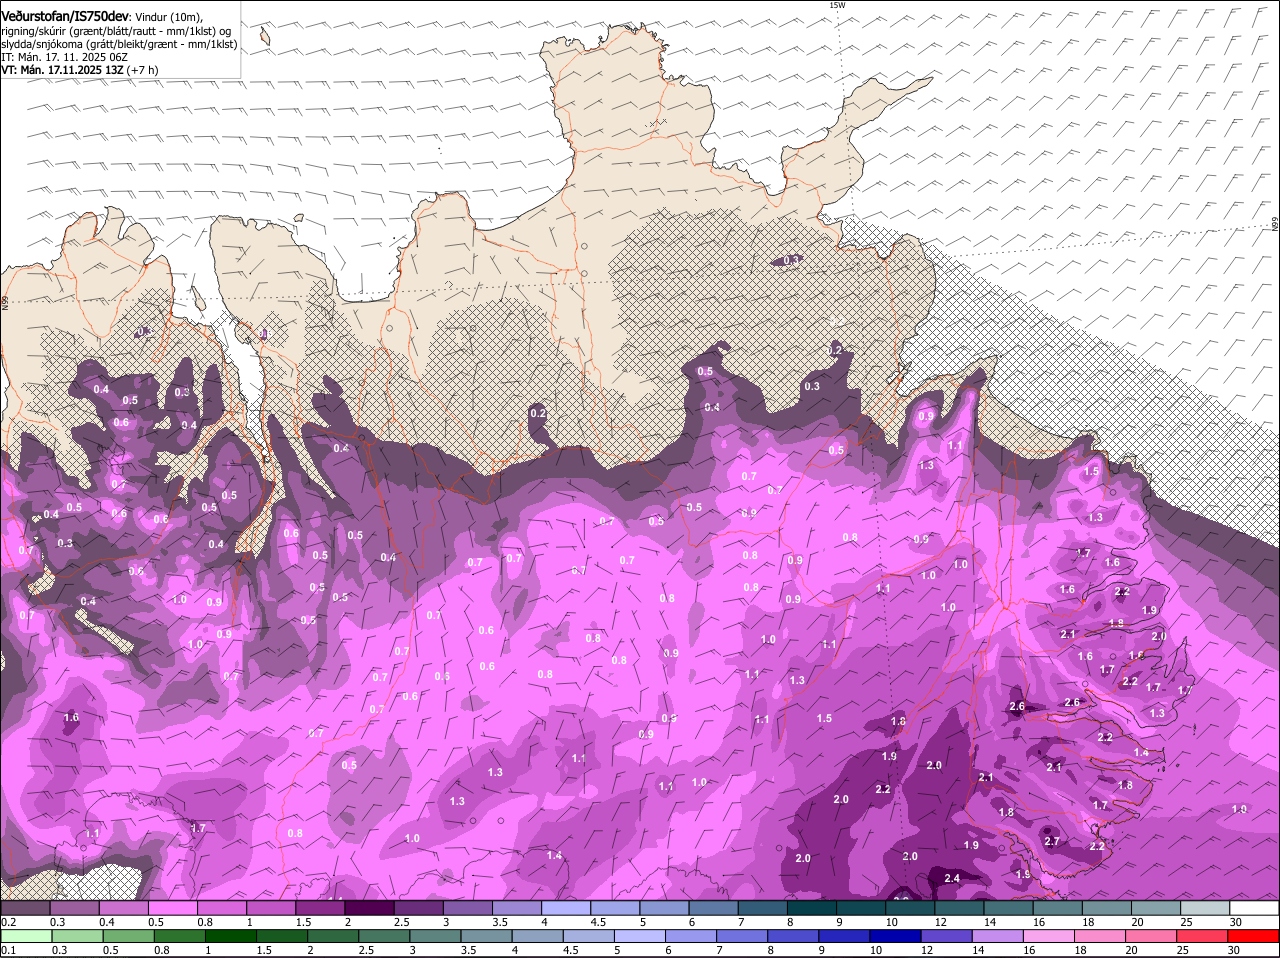
Task: Click the 'VT: Mán. 17.11.2025 13Z' valid time
Action: pos(62,70)
